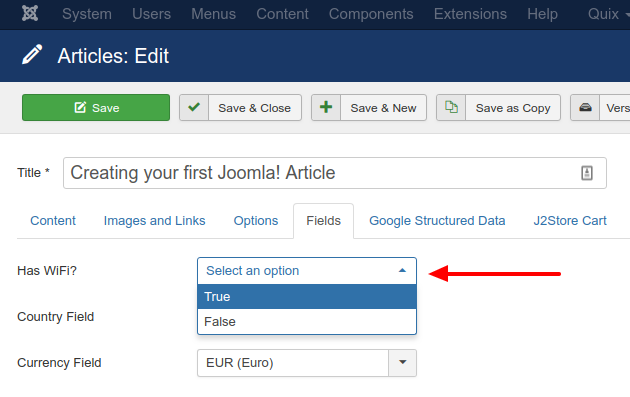Open the Users menu
The image size is (630, 397).
[x=151, y=14]
